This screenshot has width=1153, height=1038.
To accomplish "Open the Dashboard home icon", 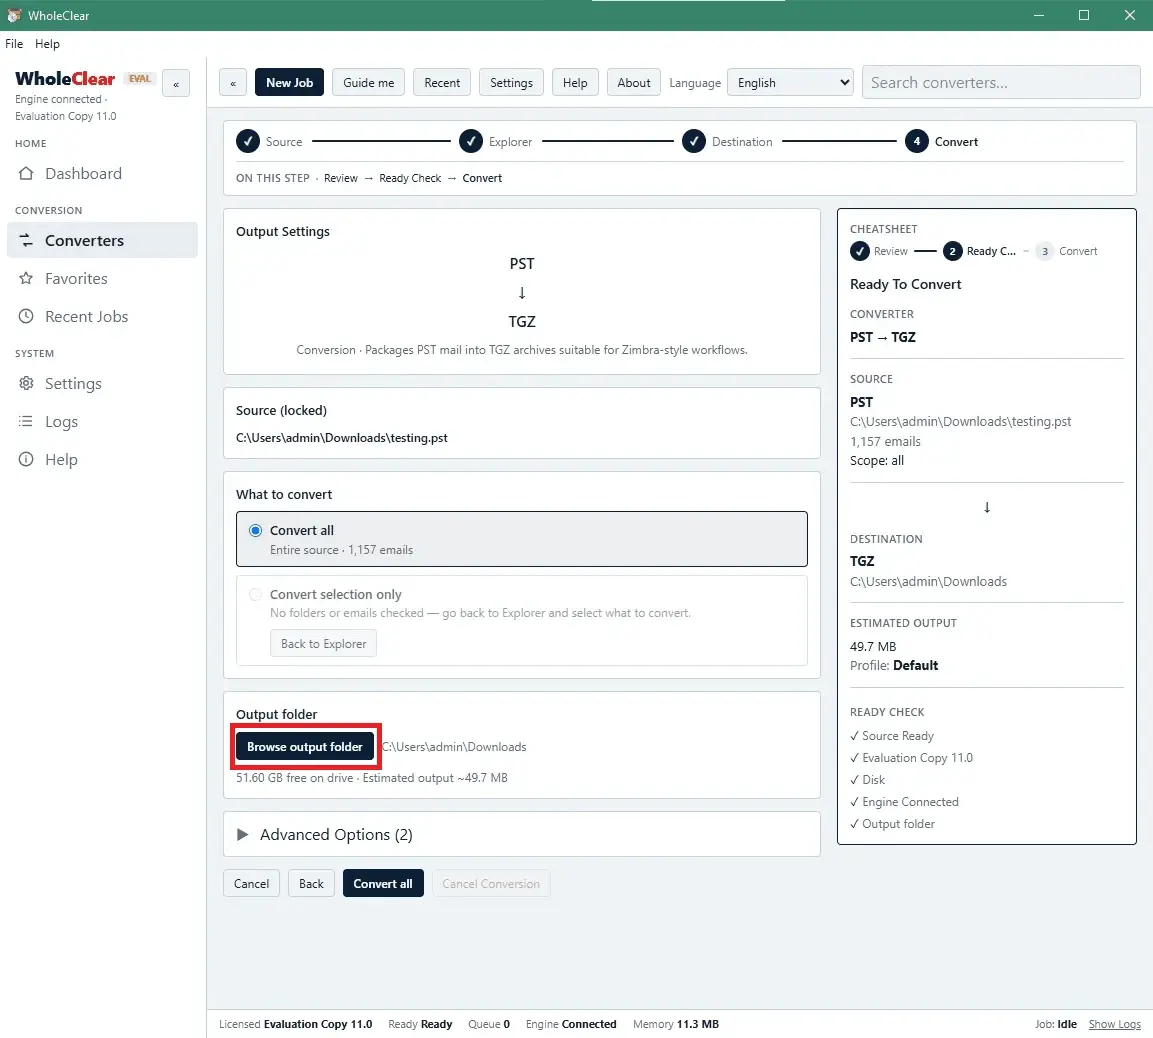I will [x=26, y=173].
